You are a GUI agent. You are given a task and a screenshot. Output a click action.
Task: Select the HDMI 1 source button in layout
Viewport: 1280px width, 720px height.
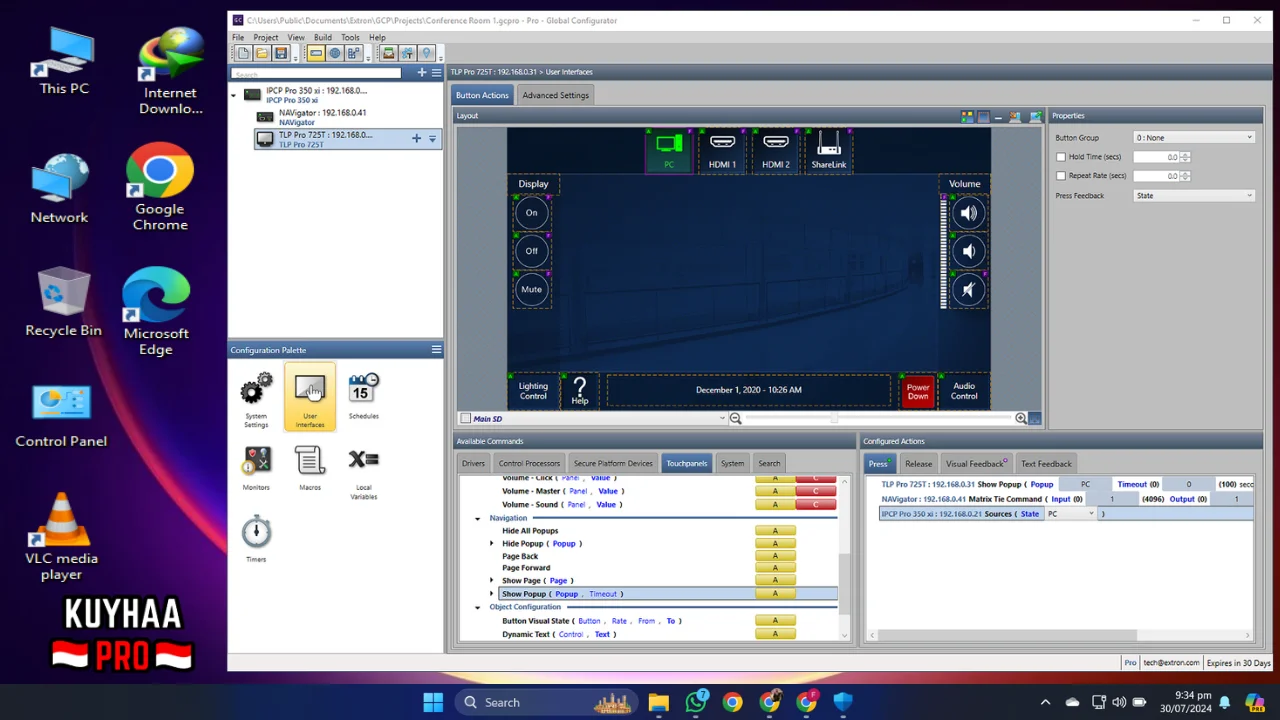tap(722, 150)
